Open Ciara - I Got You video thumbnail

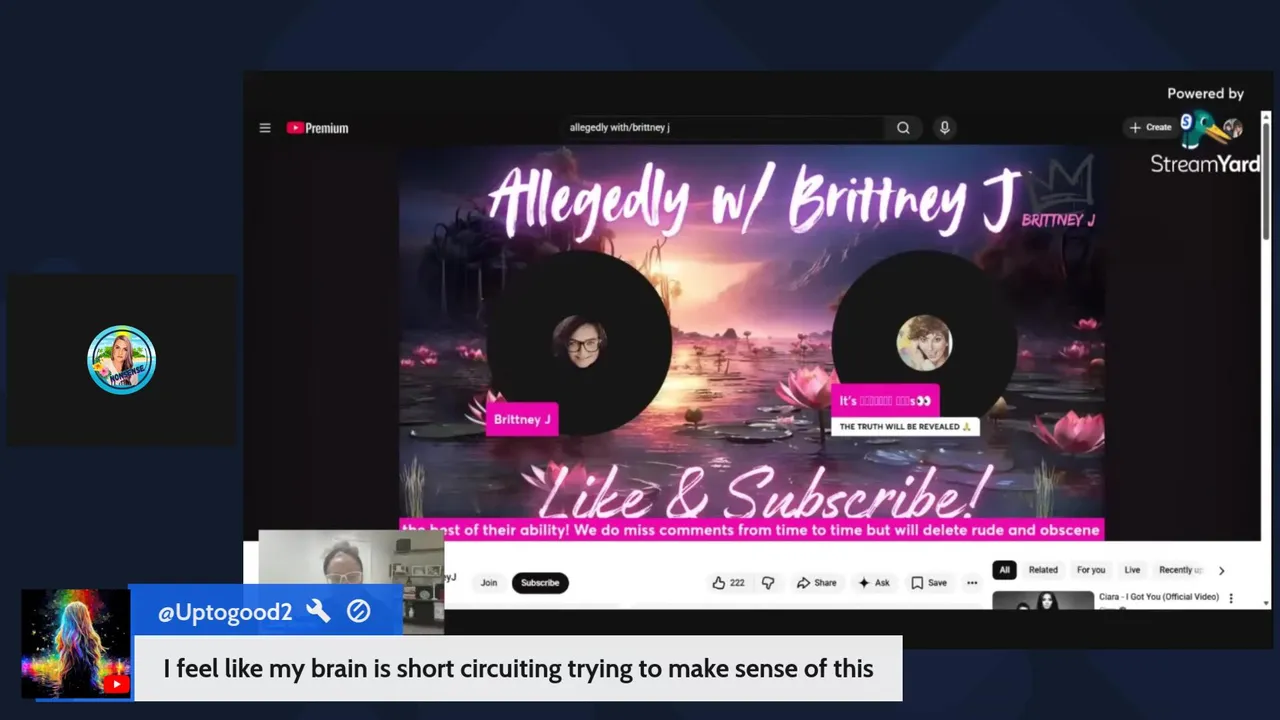(1043, 600)
